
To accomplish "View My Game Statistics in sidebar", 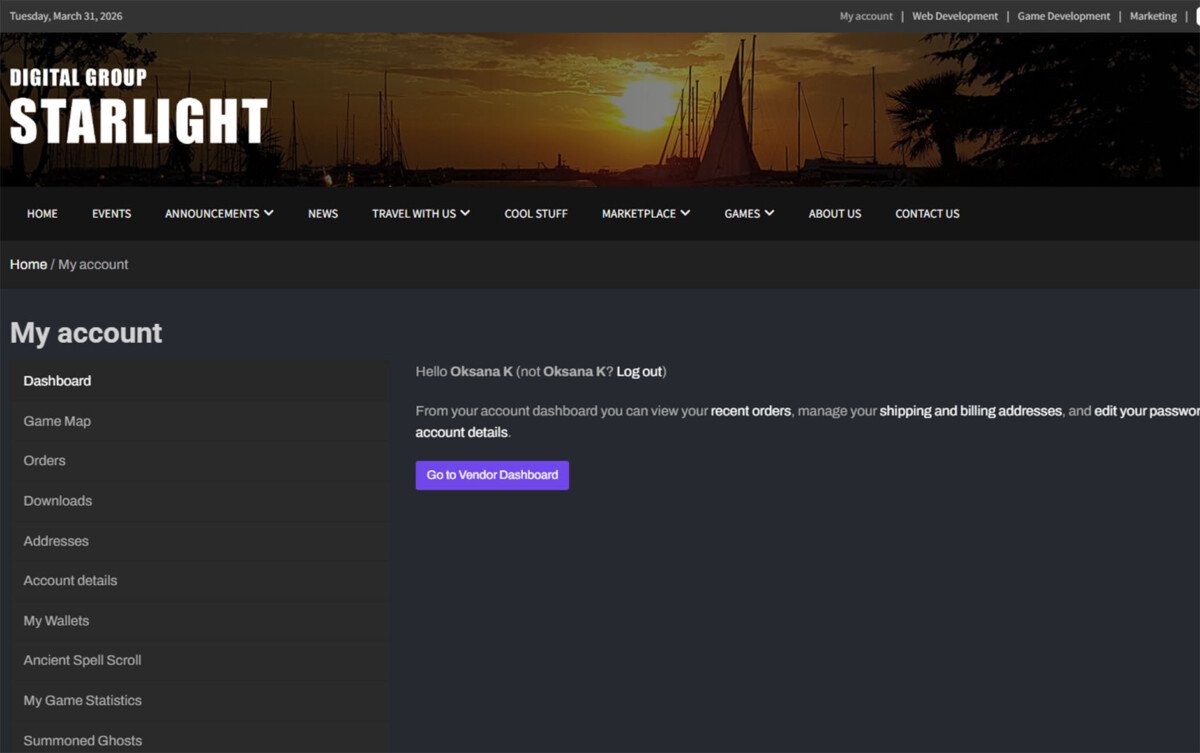I will (x=82, y=701).
